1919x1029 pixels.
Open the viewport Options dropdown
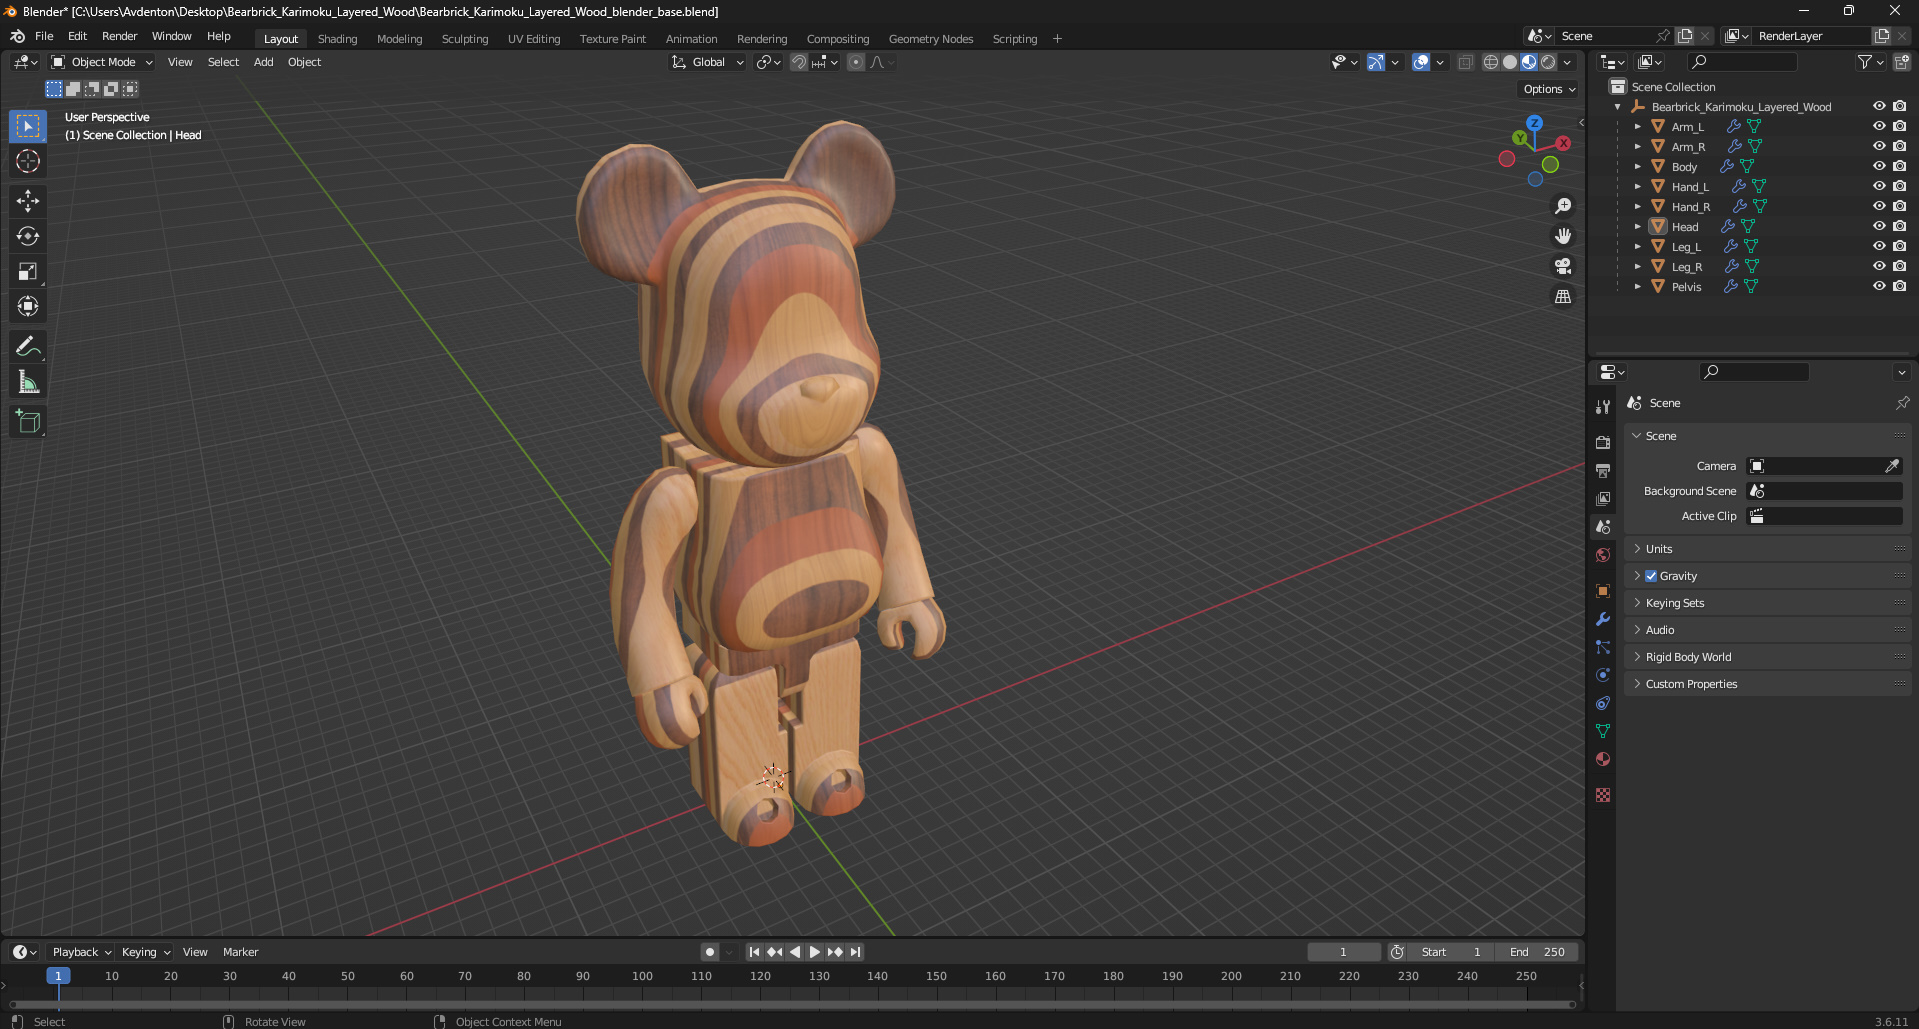click(x=1549, y=89)
